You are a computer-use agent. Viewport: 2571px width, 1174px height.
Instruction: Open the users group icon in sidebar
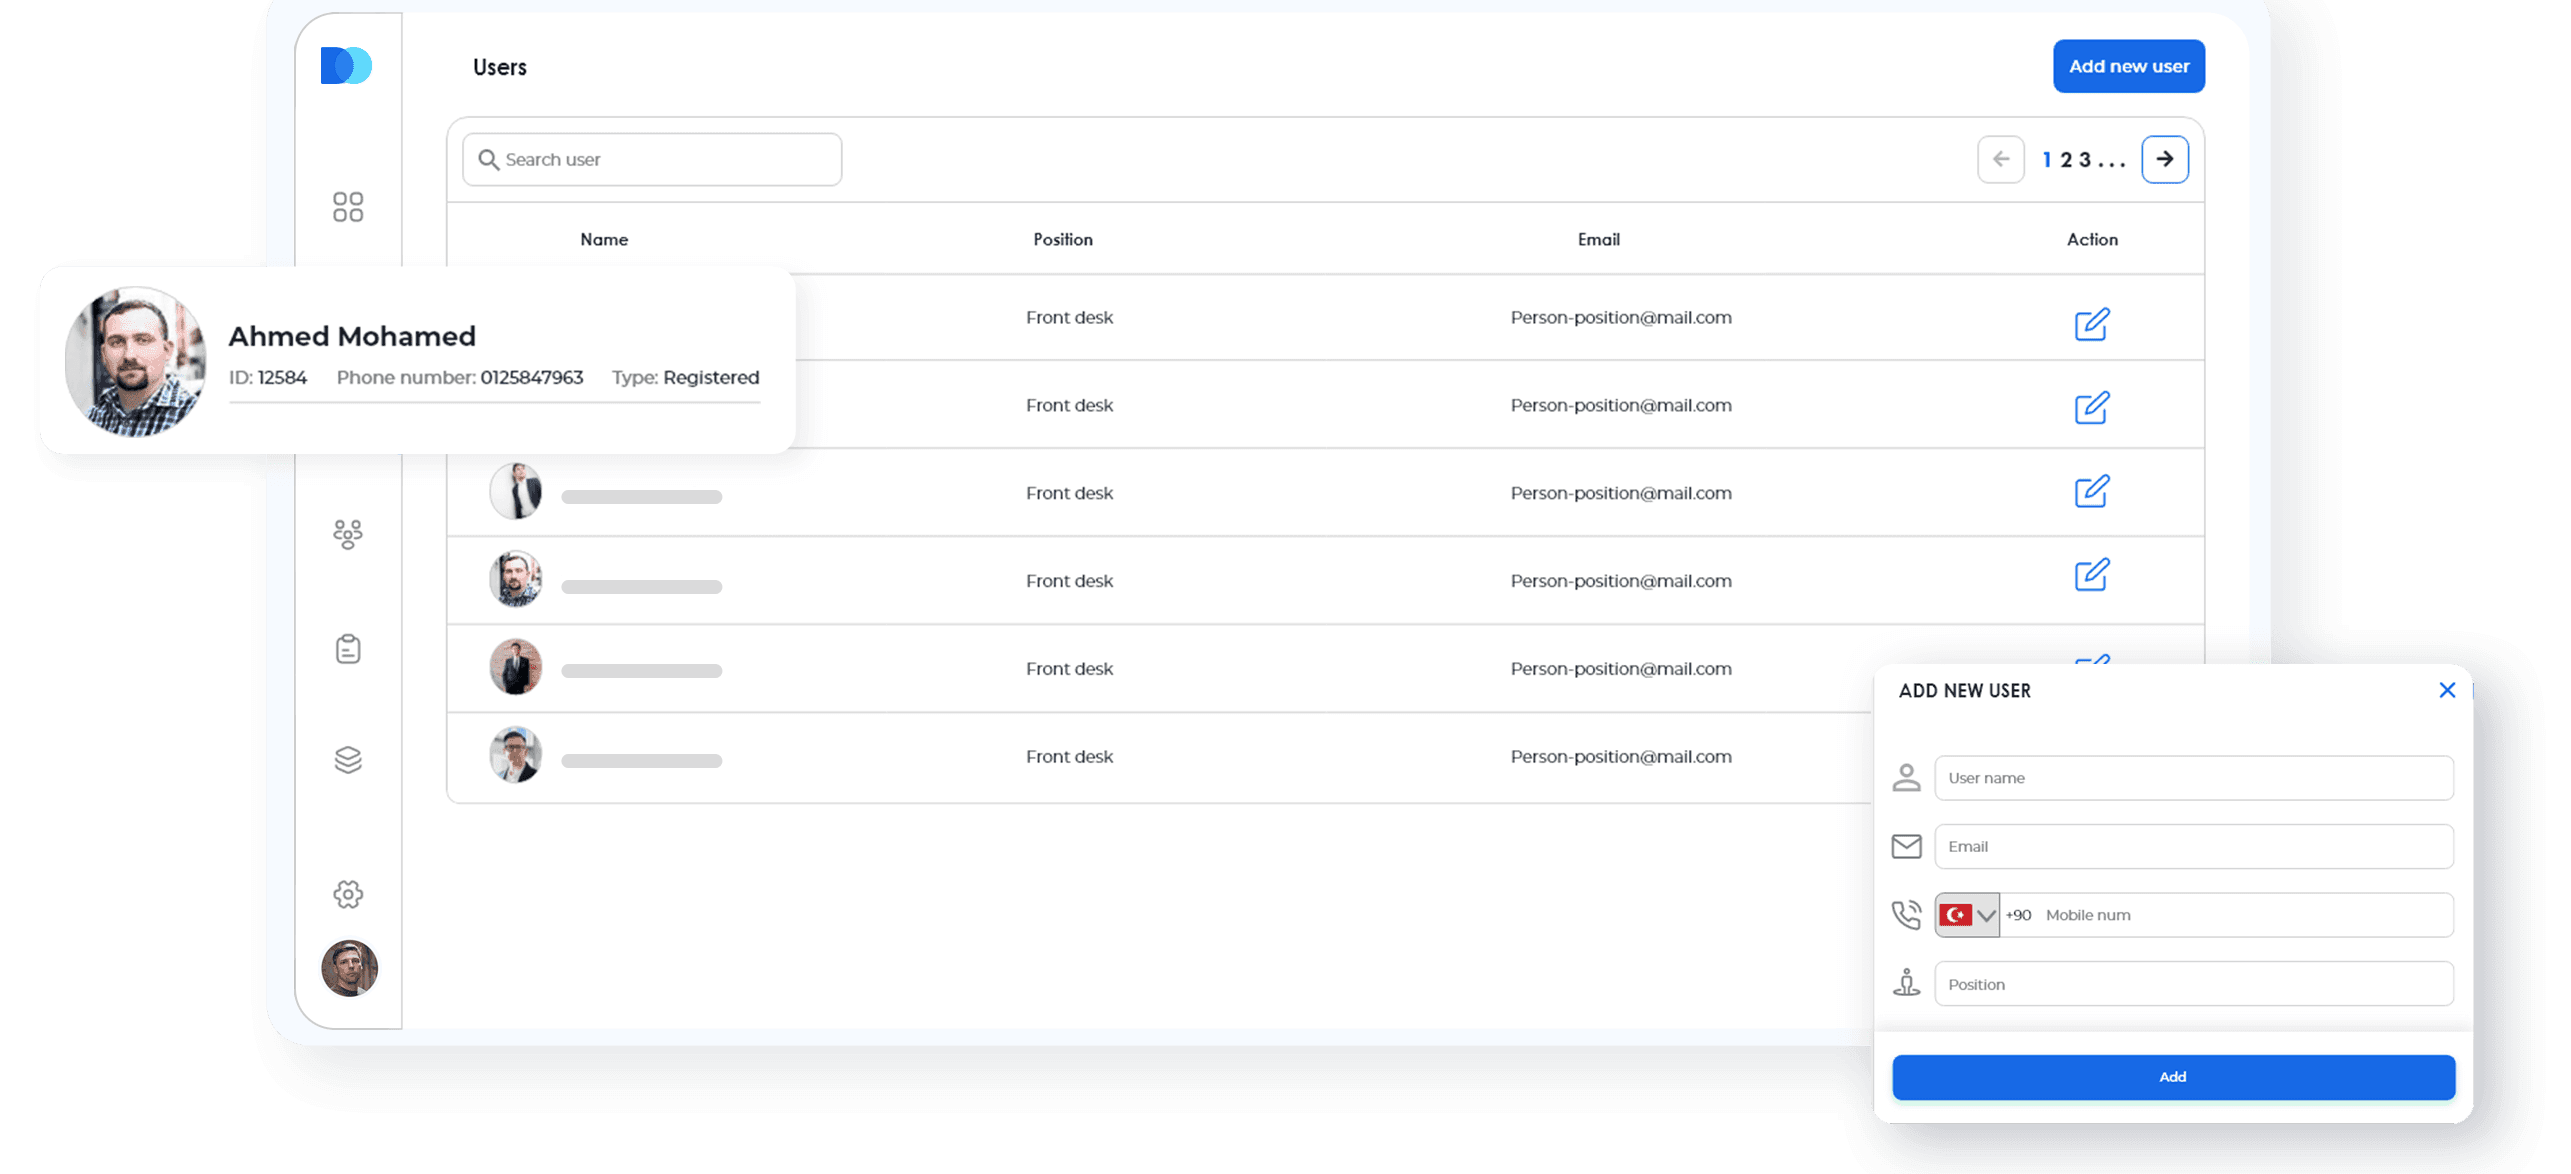pos(347,534)
